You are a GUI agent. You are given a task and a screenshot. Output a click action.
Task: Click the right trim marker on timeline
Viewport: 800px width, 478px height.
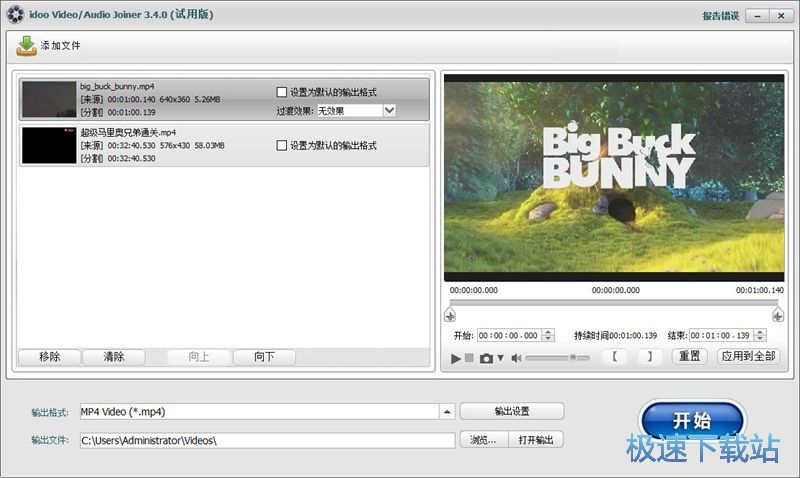(778, 315)
